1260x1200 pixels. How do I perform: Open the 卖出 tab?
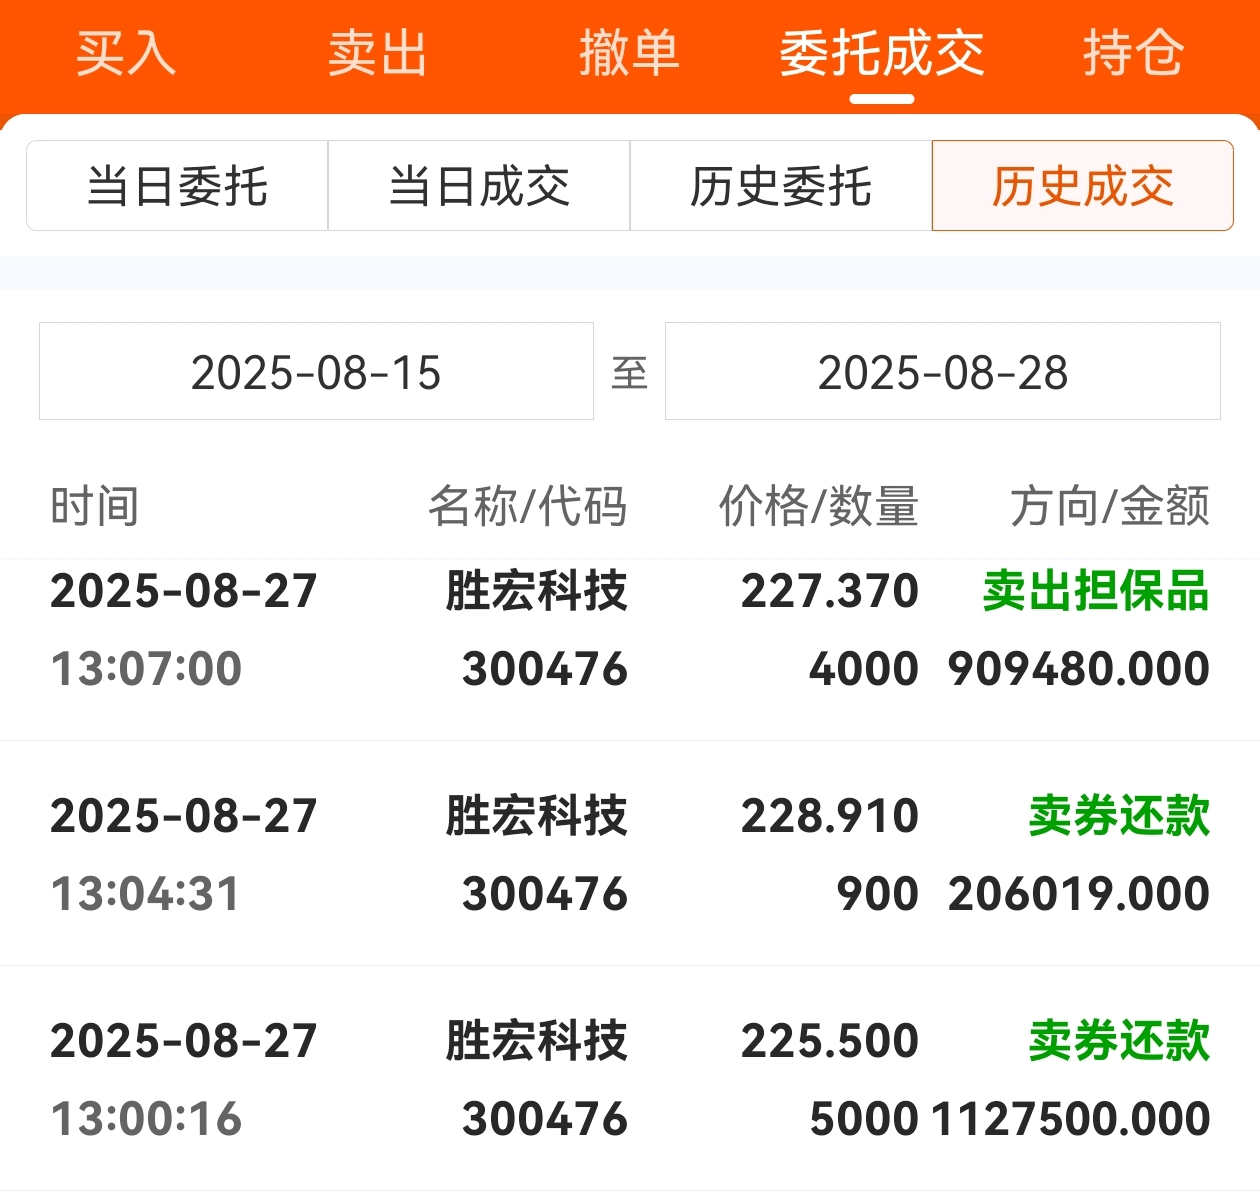click(x=378, y=53)
